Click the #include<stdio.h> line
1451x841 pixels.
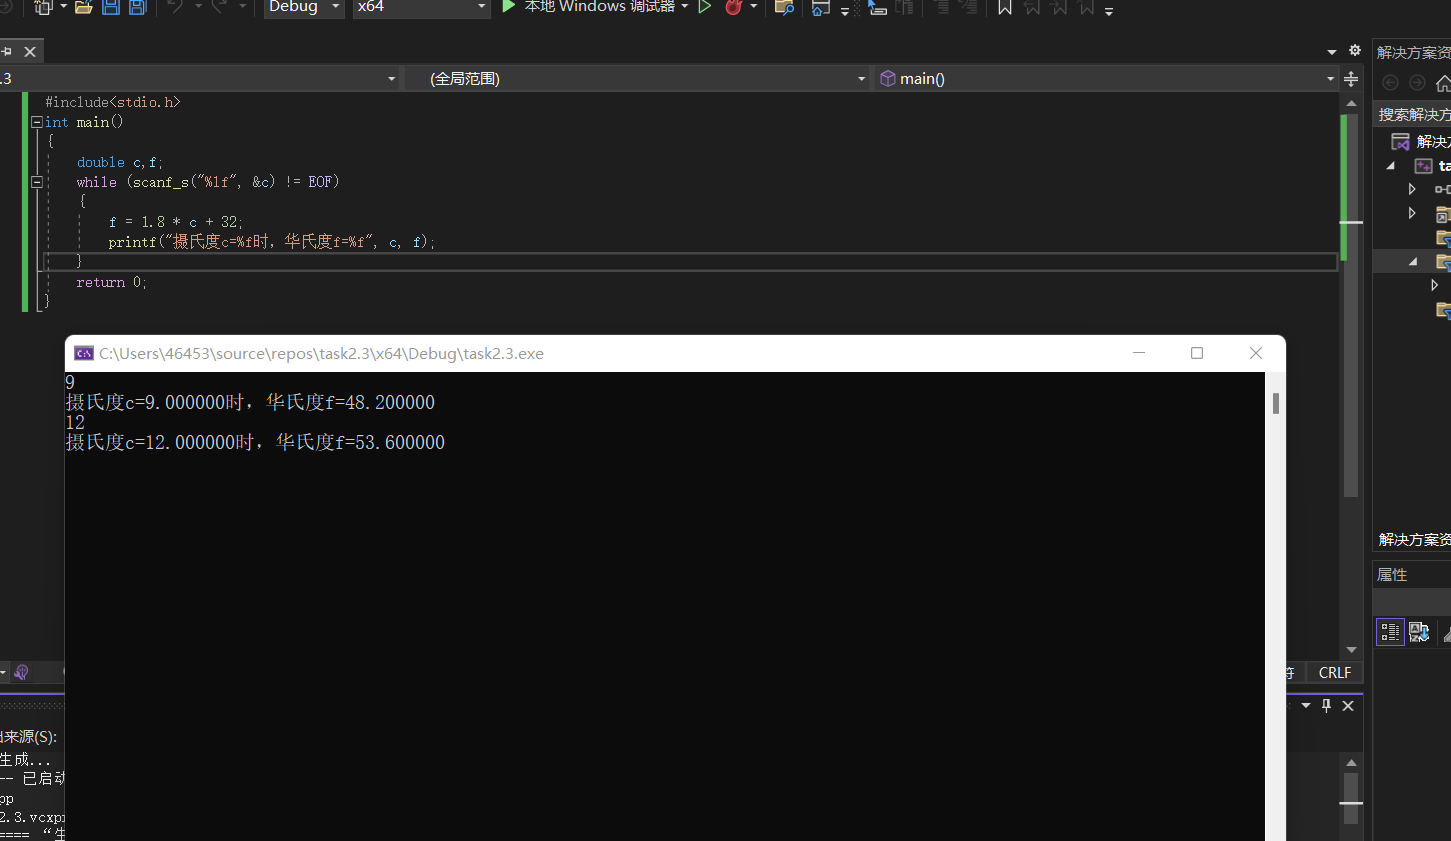113,102
